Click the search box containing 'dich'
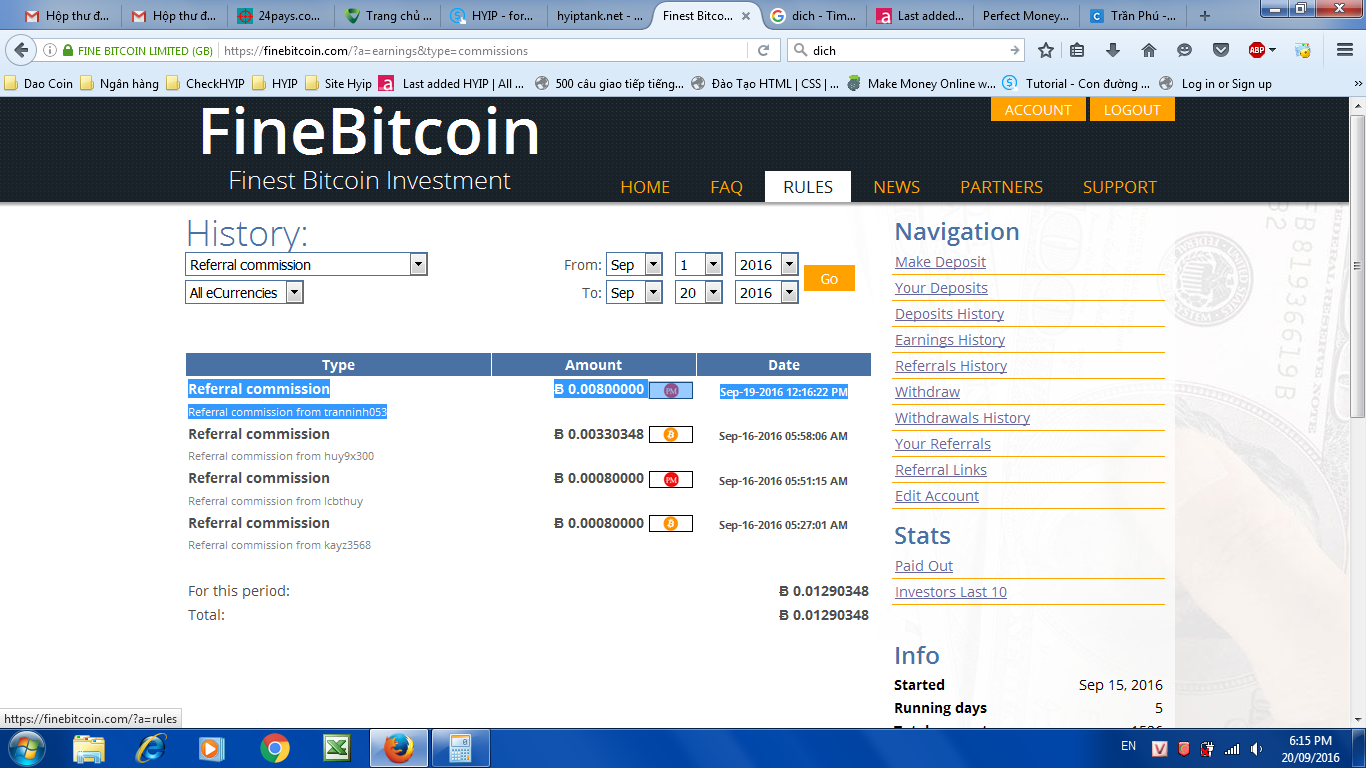Screen dimensions: 1366x768 pos(906,50)
